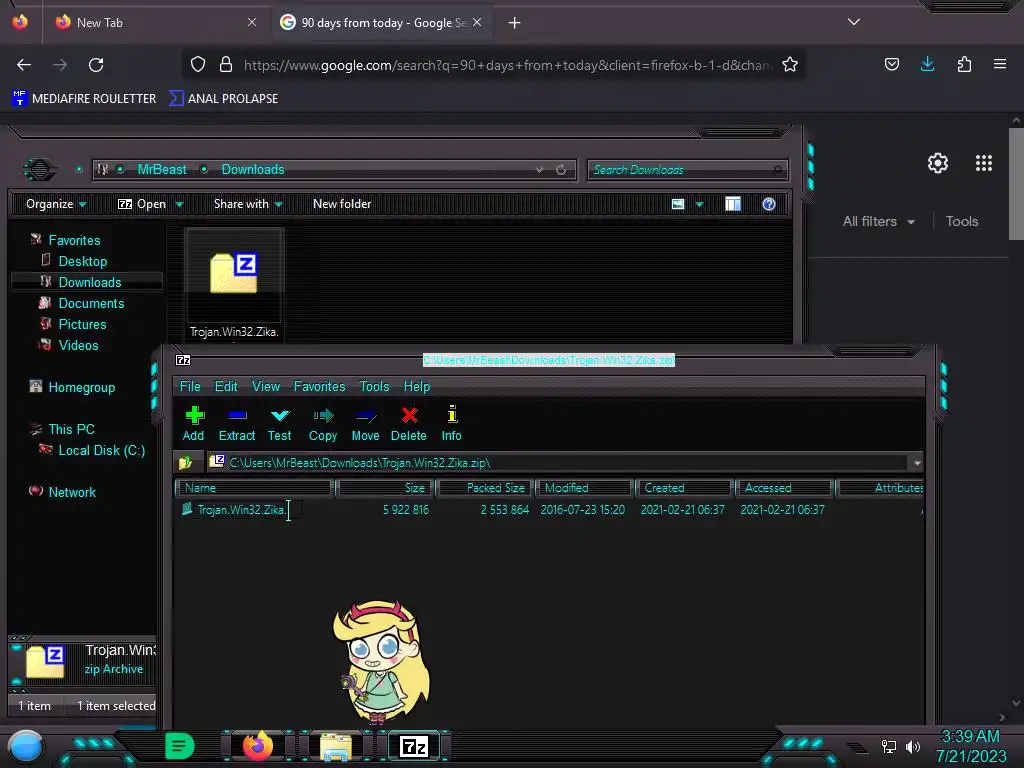This screenshot has width=1024, height=768.
Task: Open the File menu in 7-Zip
Action: click(x=190, y=387)
